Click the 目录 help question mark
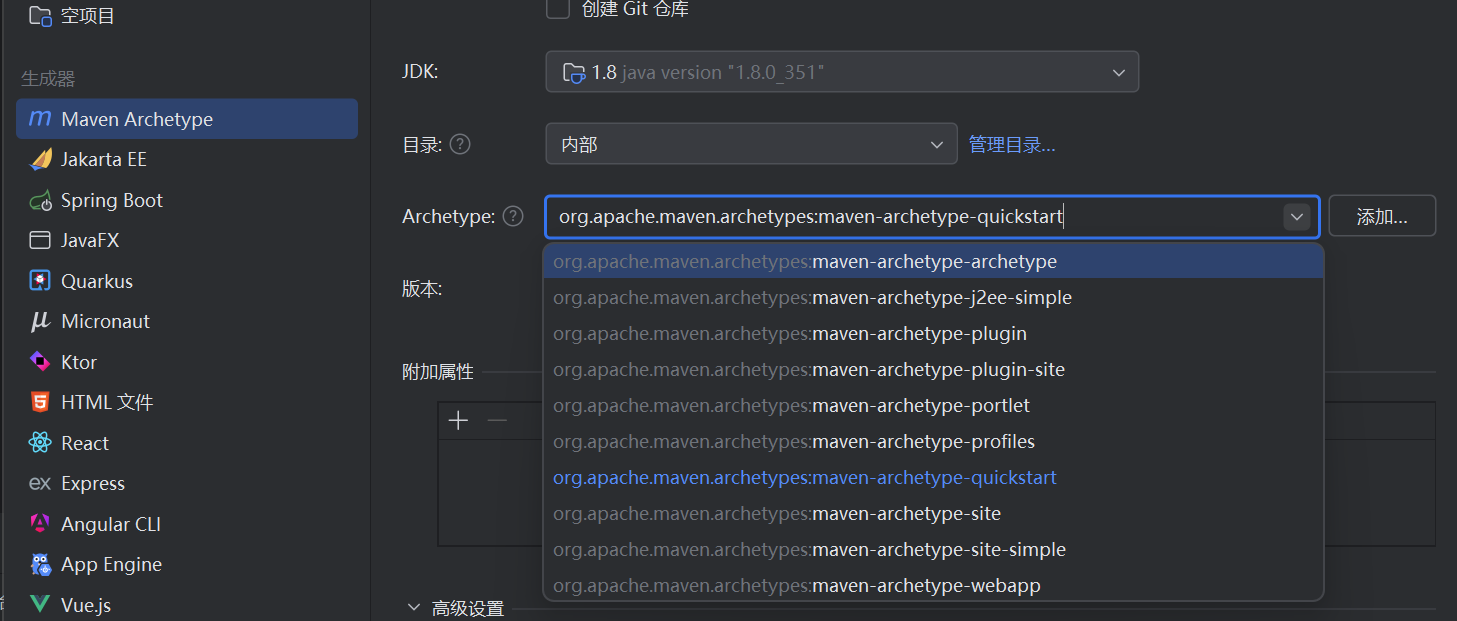 [x=459, y=143]
